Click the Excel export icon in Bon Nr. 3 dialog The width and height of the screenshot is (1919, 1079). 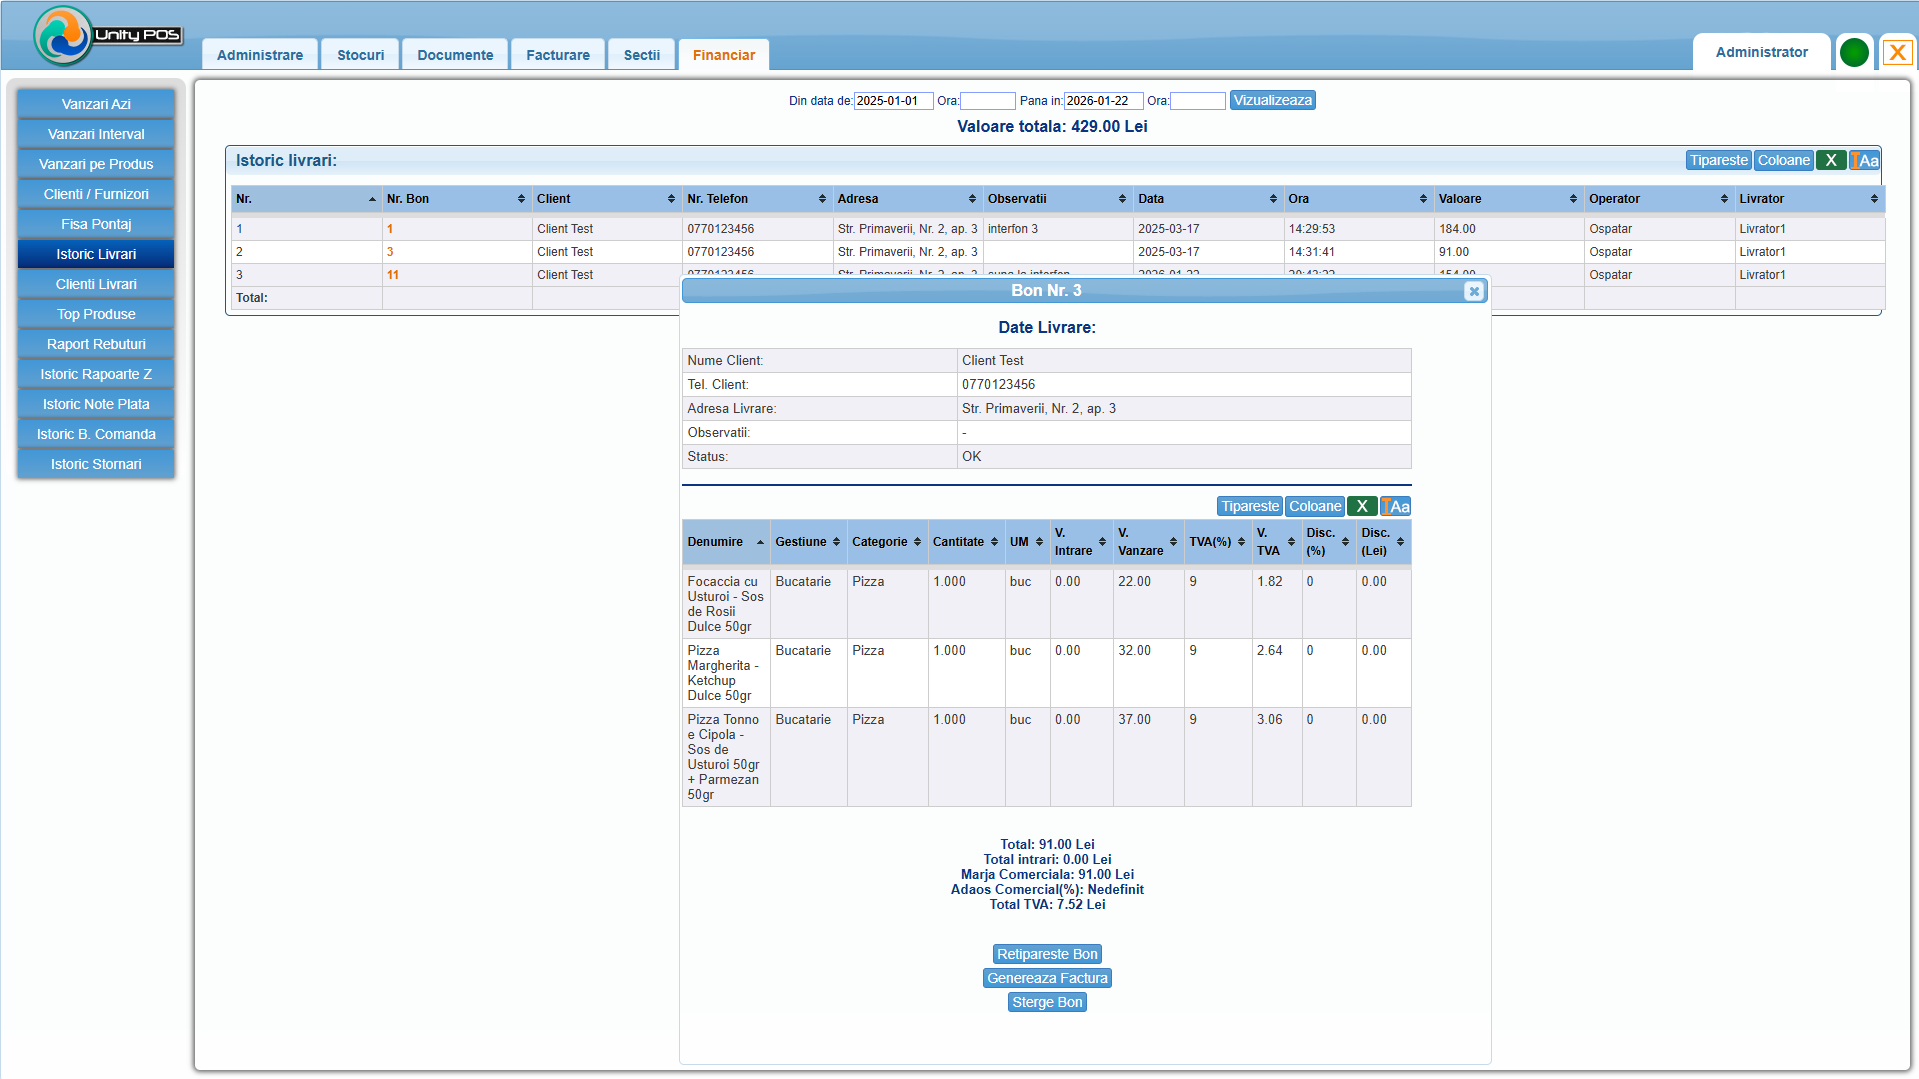point(1361,506)
